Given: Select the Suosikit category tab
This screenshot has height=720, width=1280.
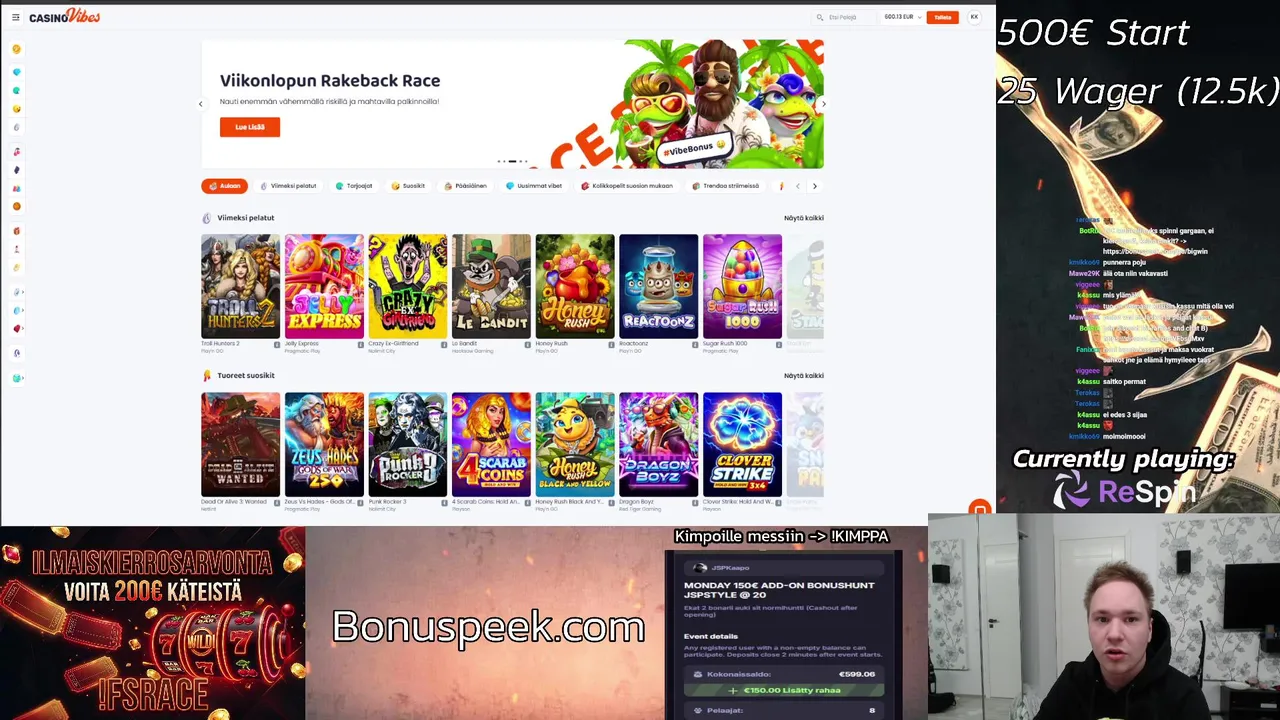Looking at the screenshot, I should 408,186.
